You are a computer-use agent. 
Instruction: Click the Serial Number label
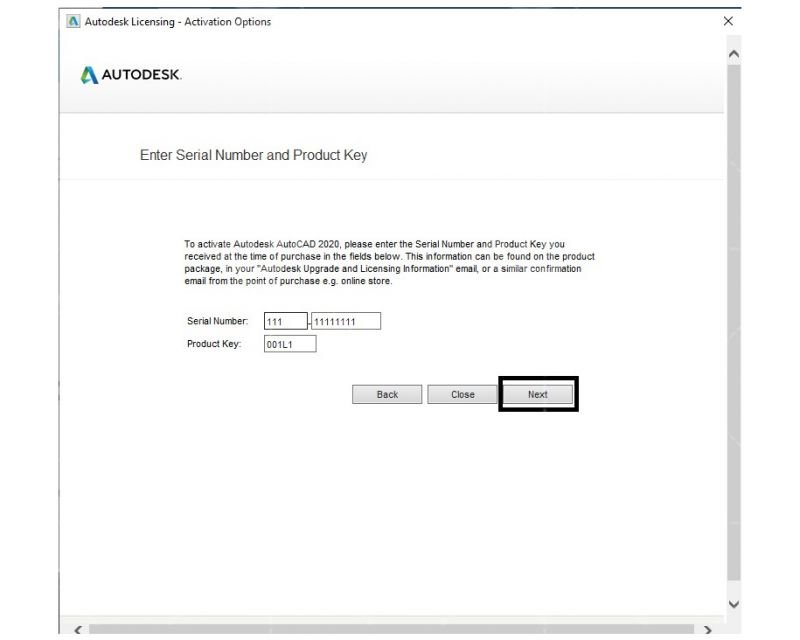[x=217, y=321]
